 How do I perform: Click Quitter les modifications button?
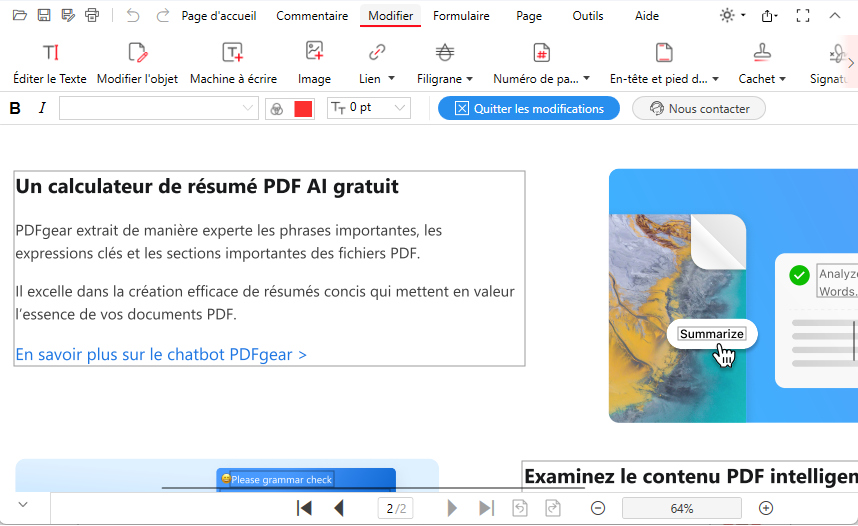click(x=529, y=108)
